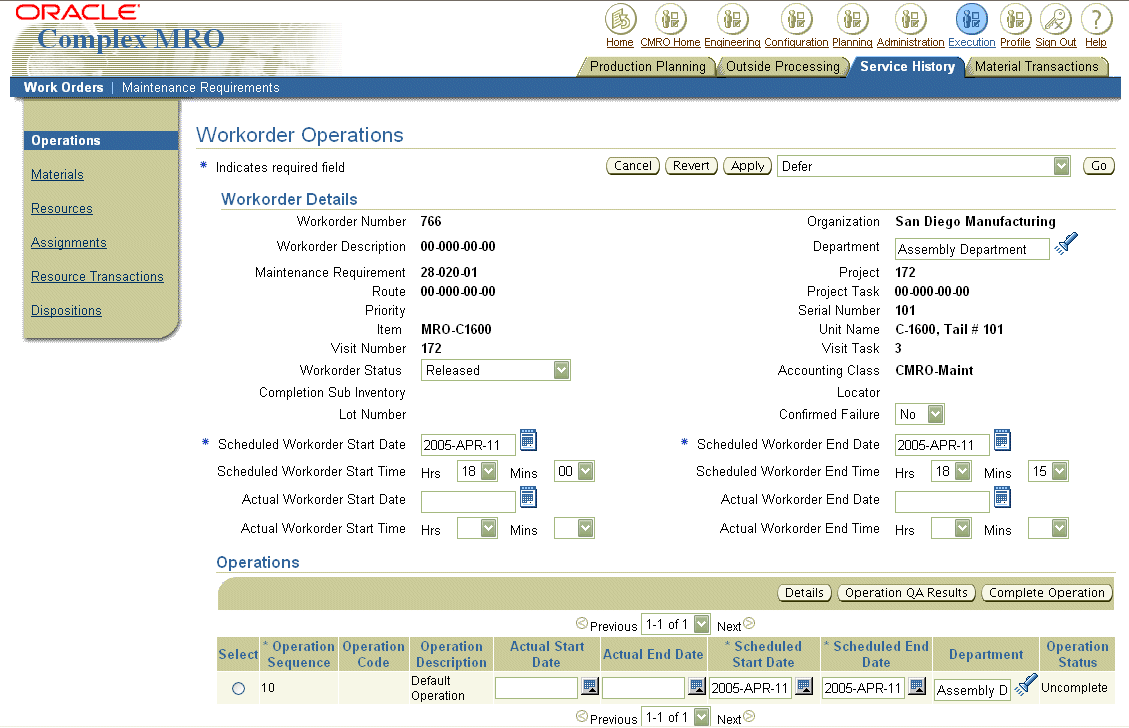Screen dimensions: 1129x728
Task: Click flashlight icon in operations table Department column
Action: (x=1026, y=685)
